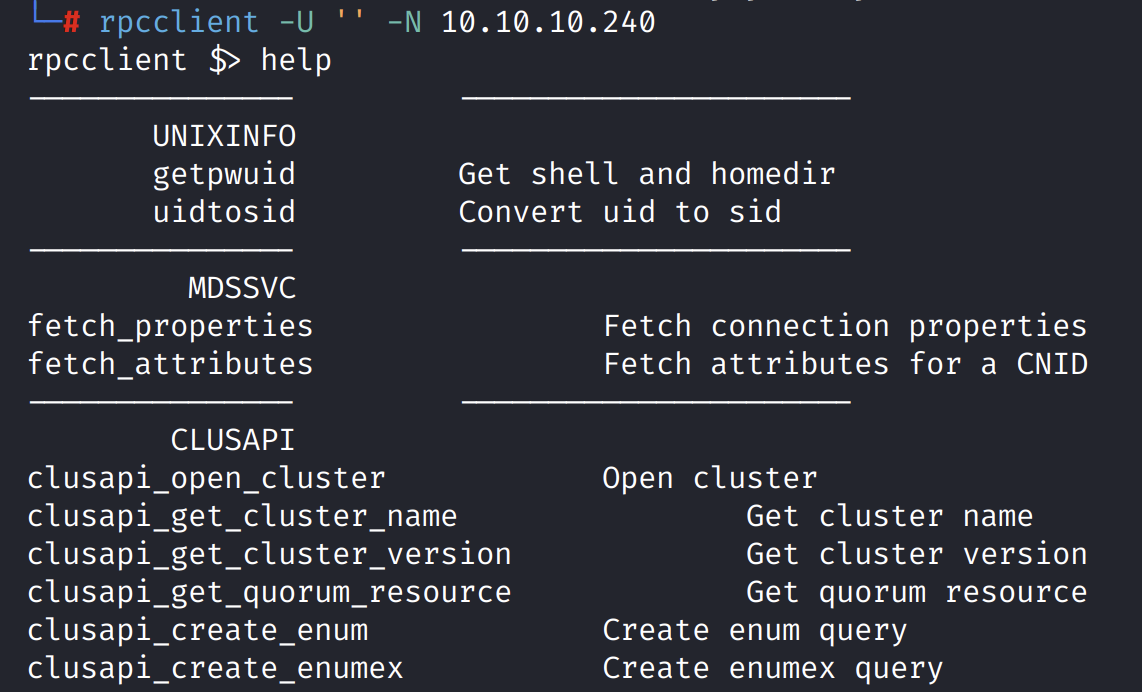Select the clusapi_get_quorum_resource command
This screenshot has width=1142, height=692.
(x=269, y=592)
